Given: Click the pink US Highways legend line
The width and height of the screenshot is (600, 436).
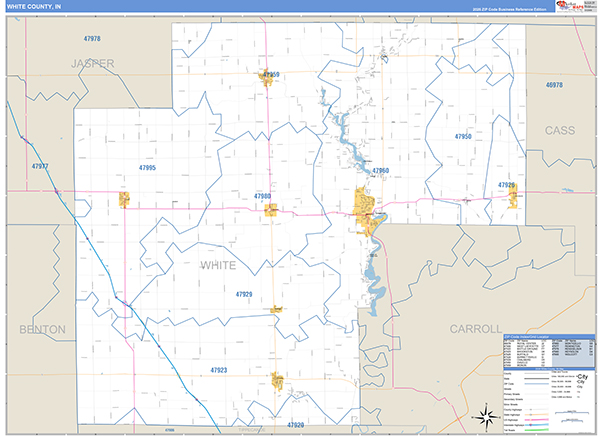Looking at the screenshot, I should [x=536, y=420].
